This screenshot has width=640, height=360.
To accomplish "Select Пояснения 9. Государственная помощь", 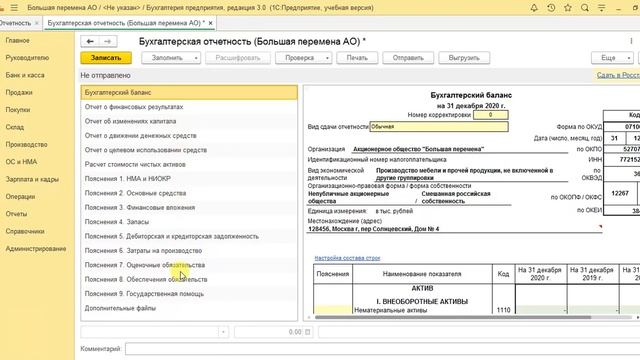I will coord(189,294).
